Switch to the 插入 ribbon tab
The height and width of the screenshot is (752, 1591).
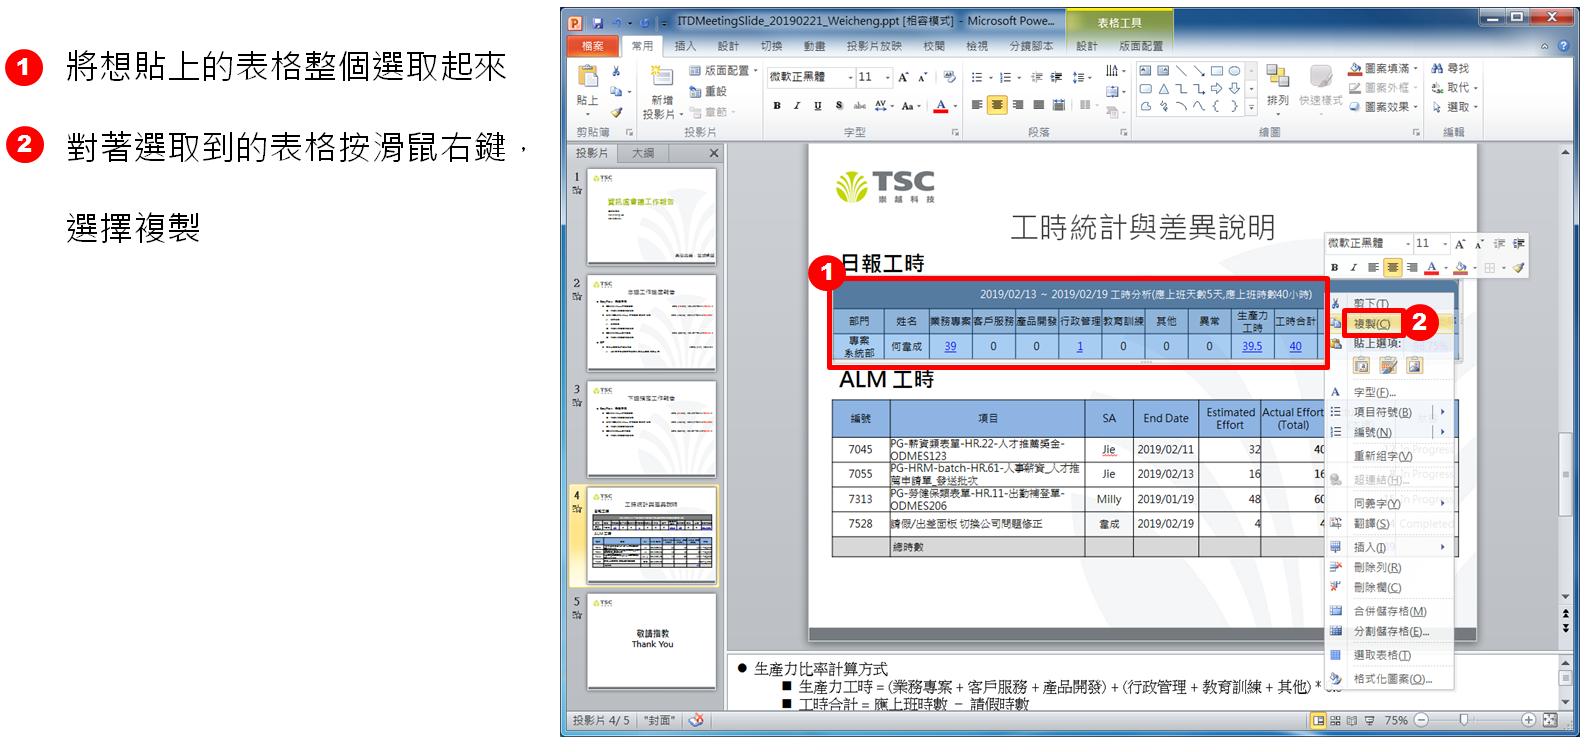[x=685, y=46]
